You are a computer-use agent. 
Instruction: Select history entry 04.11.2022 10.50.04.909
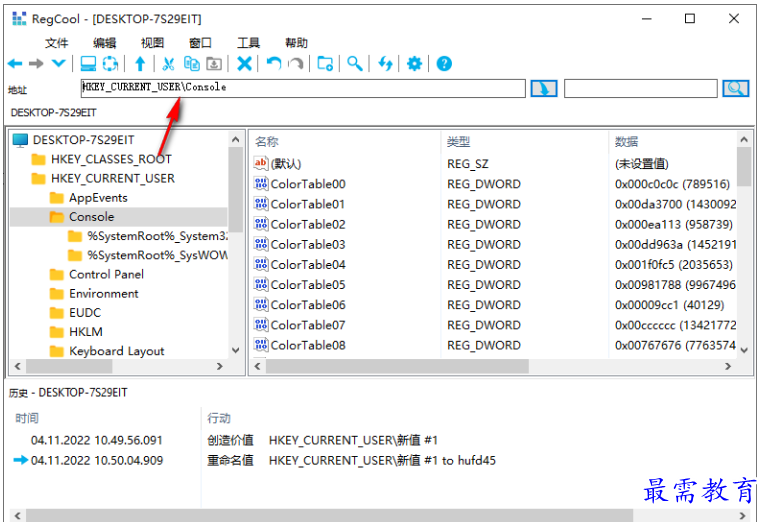[x=97, y=461]
